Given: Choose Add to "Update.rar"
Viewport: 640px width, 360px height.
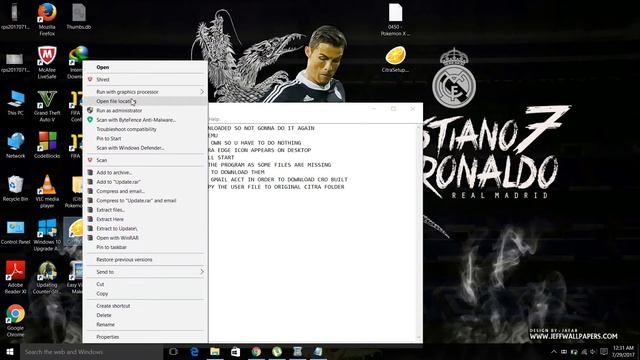Looking at the screenshot, I should pos(145,182).
